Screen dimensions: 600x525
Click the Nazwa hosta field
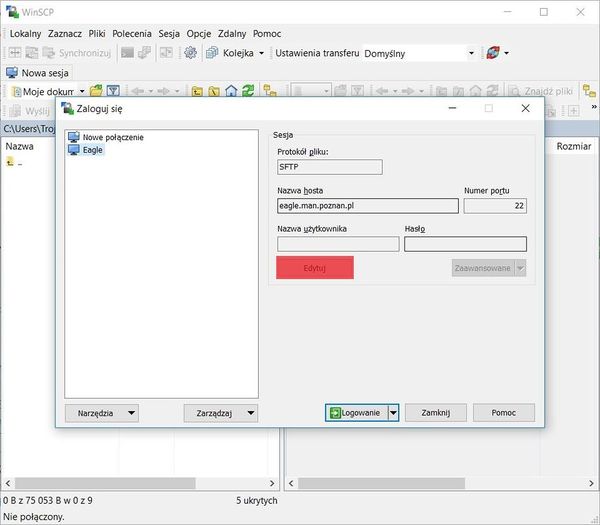pyautogui.click(x=368, y=205)
